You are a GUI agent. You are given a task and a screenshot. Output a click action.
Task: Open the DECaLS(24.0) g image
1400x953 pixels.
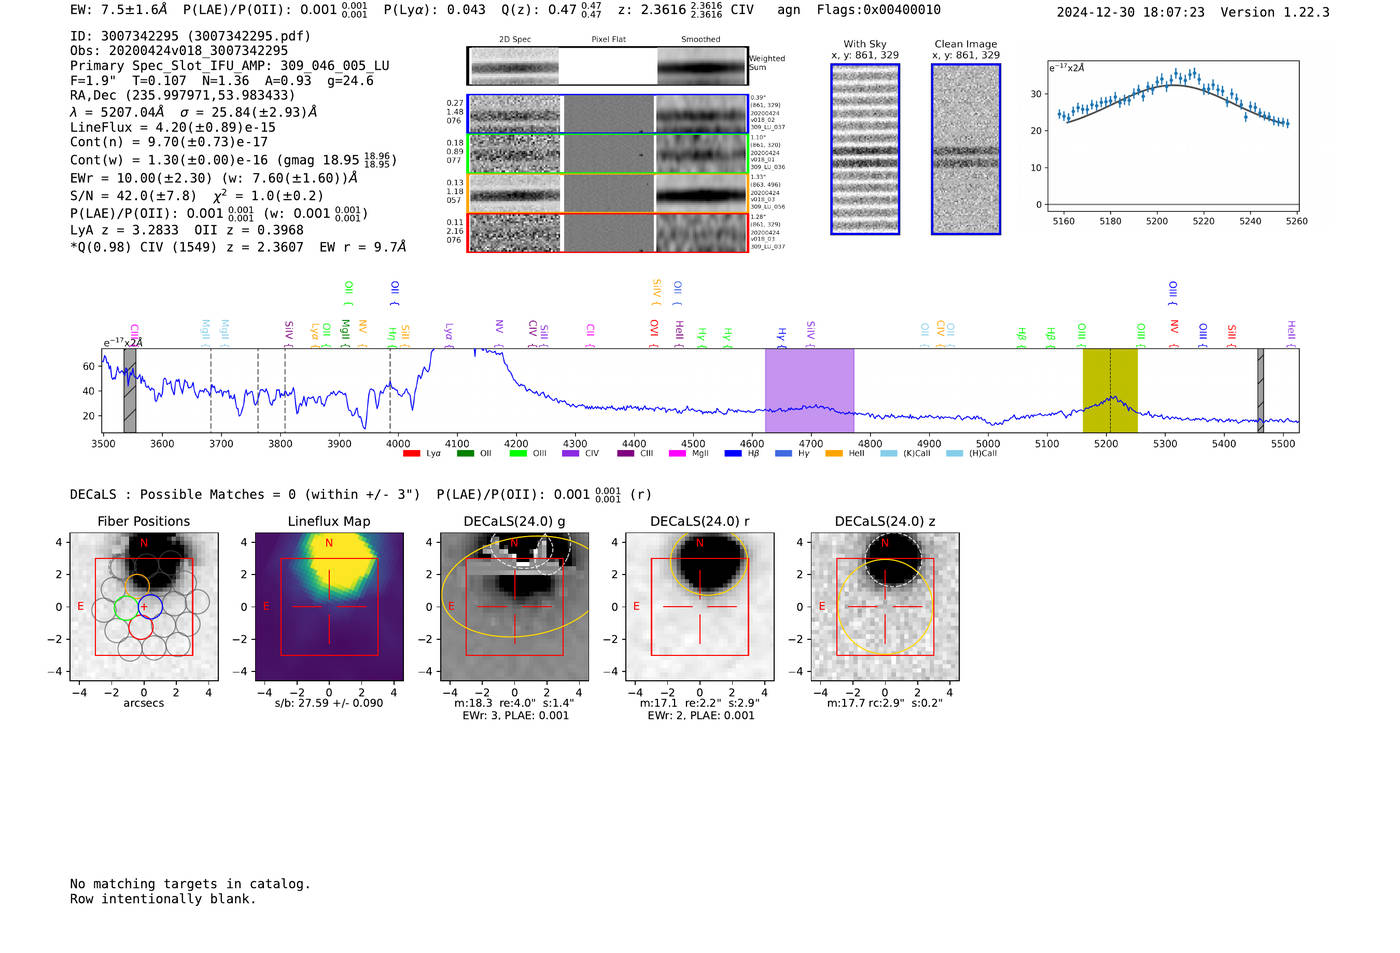point(515,607)
